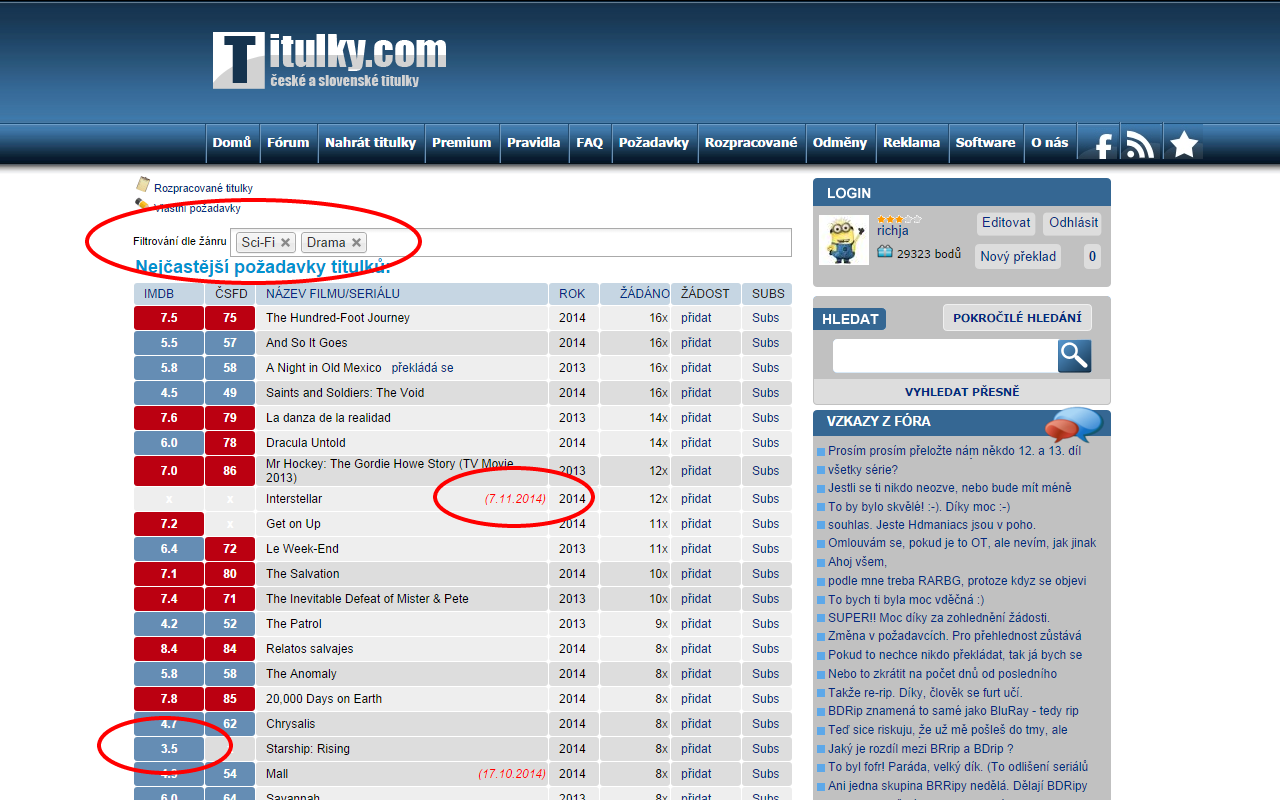This screenshot has width=1280, height=800.
Task: Go to the Domů menu item
Action: click(232, 143)
